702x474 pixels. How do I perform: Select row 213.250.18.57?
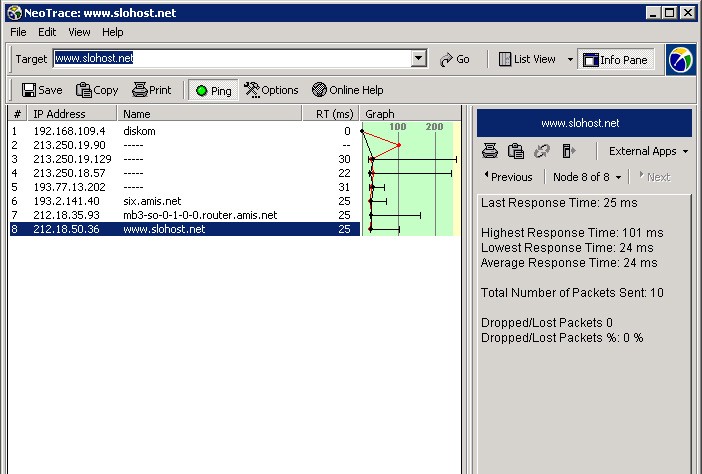184,173
